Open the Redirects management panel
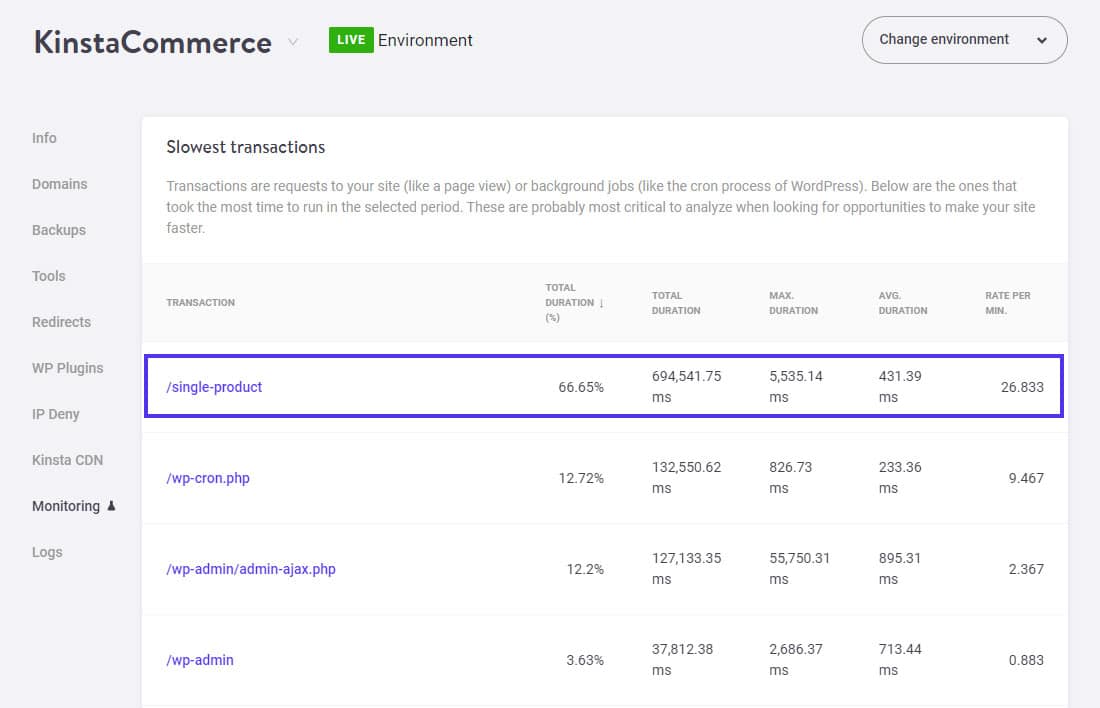The width and height of the screenshot is (1100, 708). (x=61, y=322)
